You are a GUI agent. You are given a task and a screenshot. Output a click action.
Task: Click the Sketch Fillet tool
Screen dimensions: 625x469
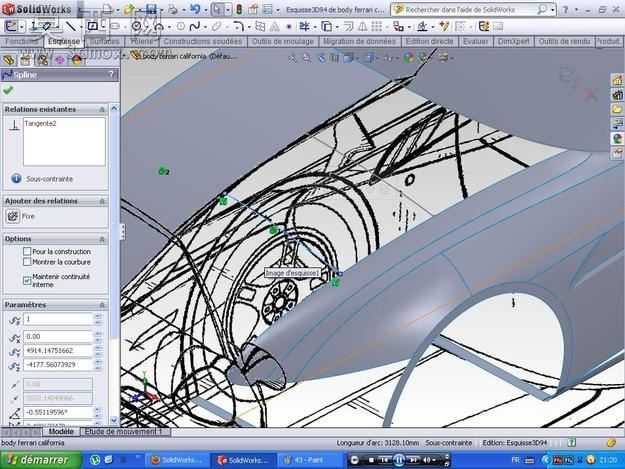pyautogui.click(x=238, y=27)
